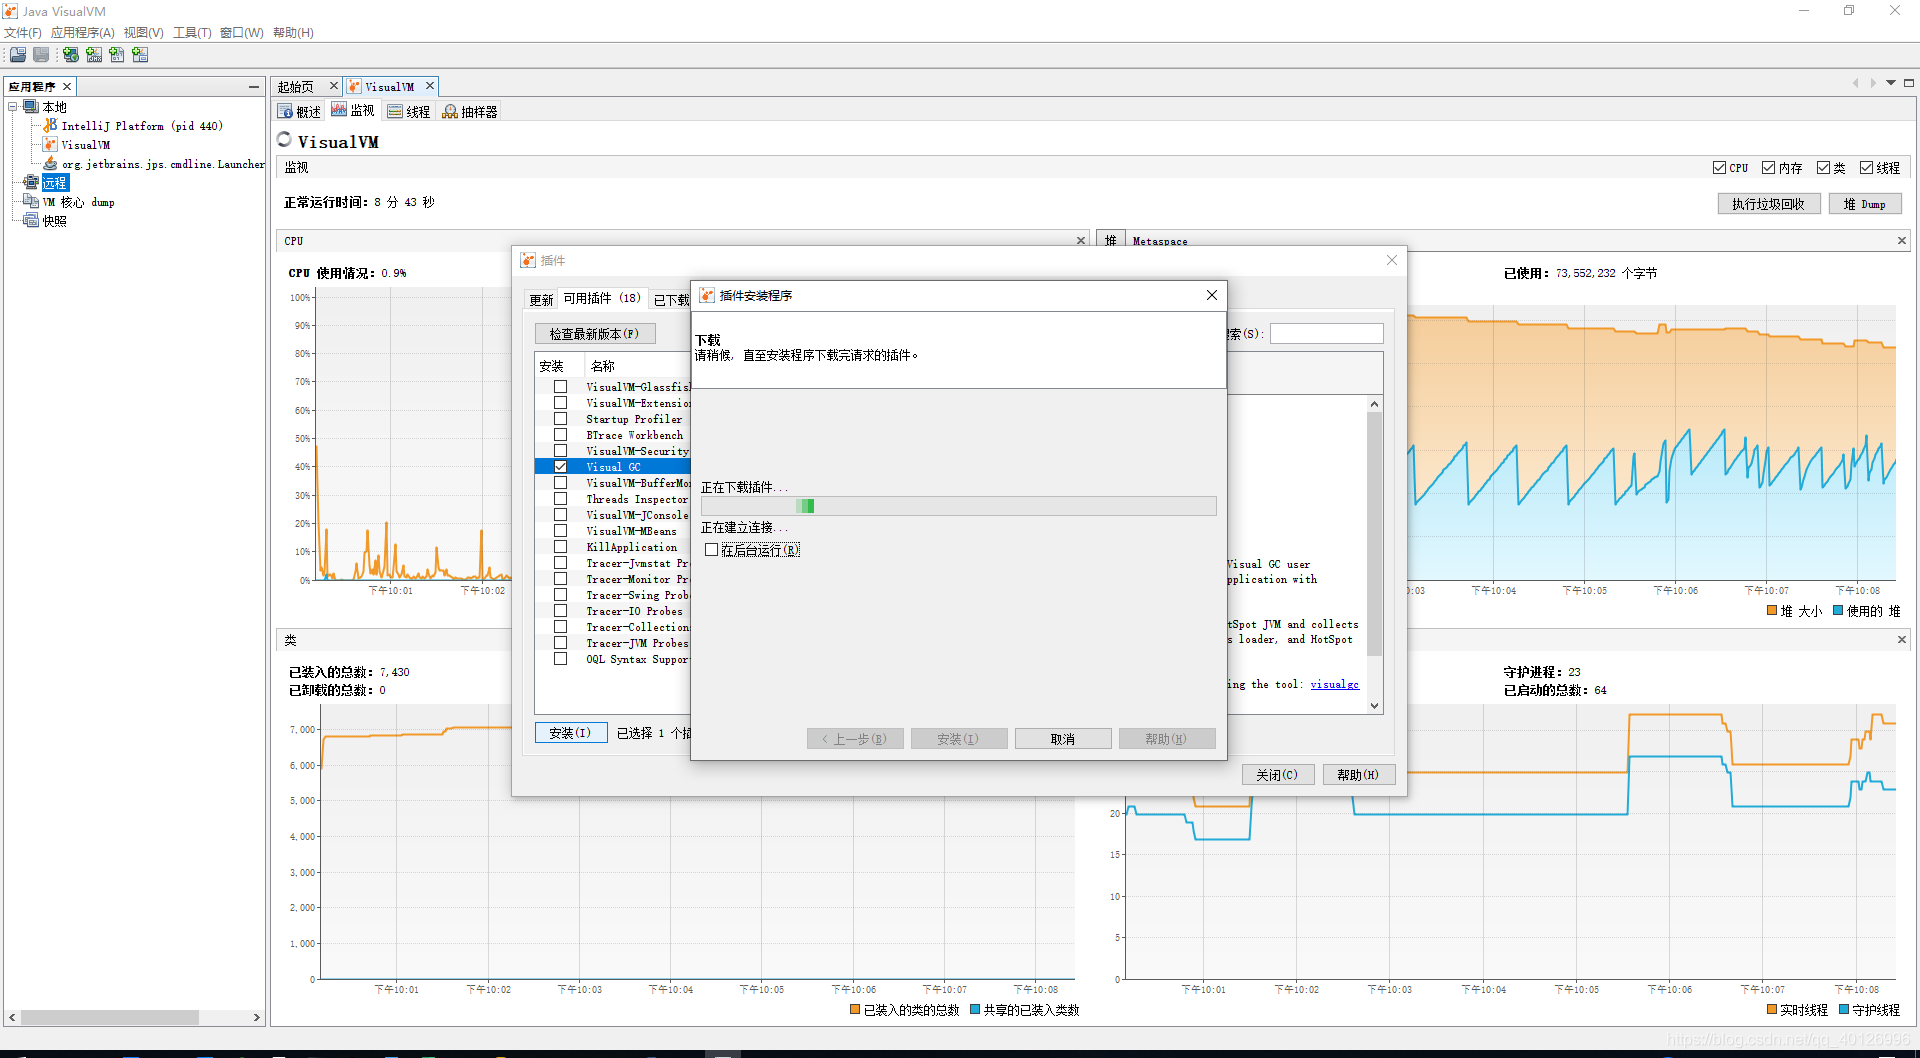Collapse the 本地 tree node

coord(13,107)
